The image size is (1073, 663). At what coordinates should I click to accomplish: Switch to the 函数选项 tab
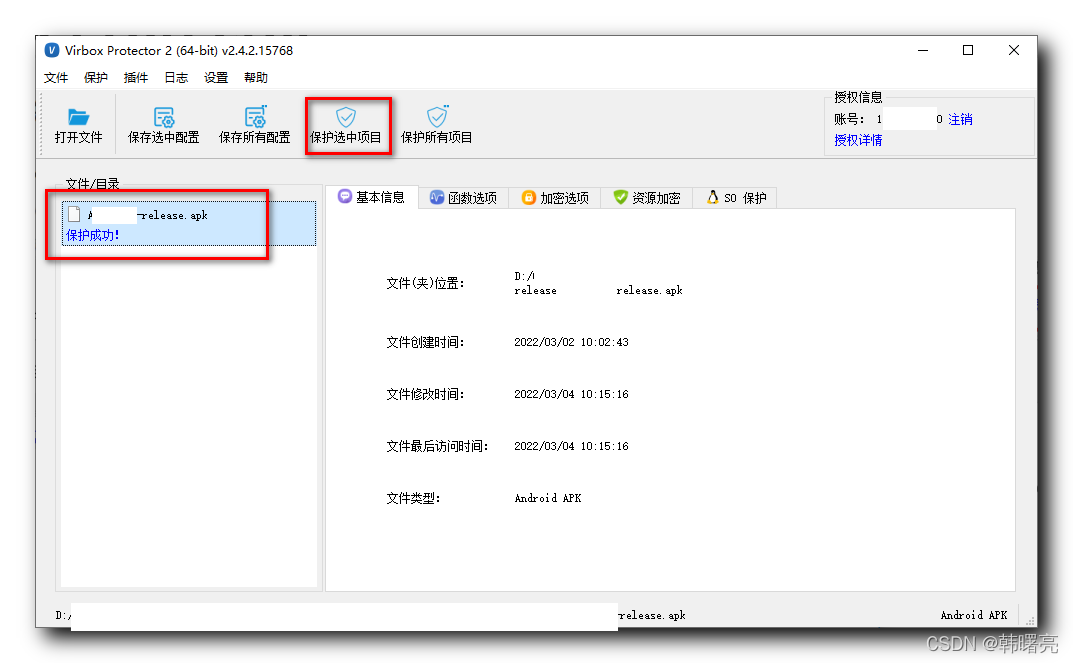point(463,198)
